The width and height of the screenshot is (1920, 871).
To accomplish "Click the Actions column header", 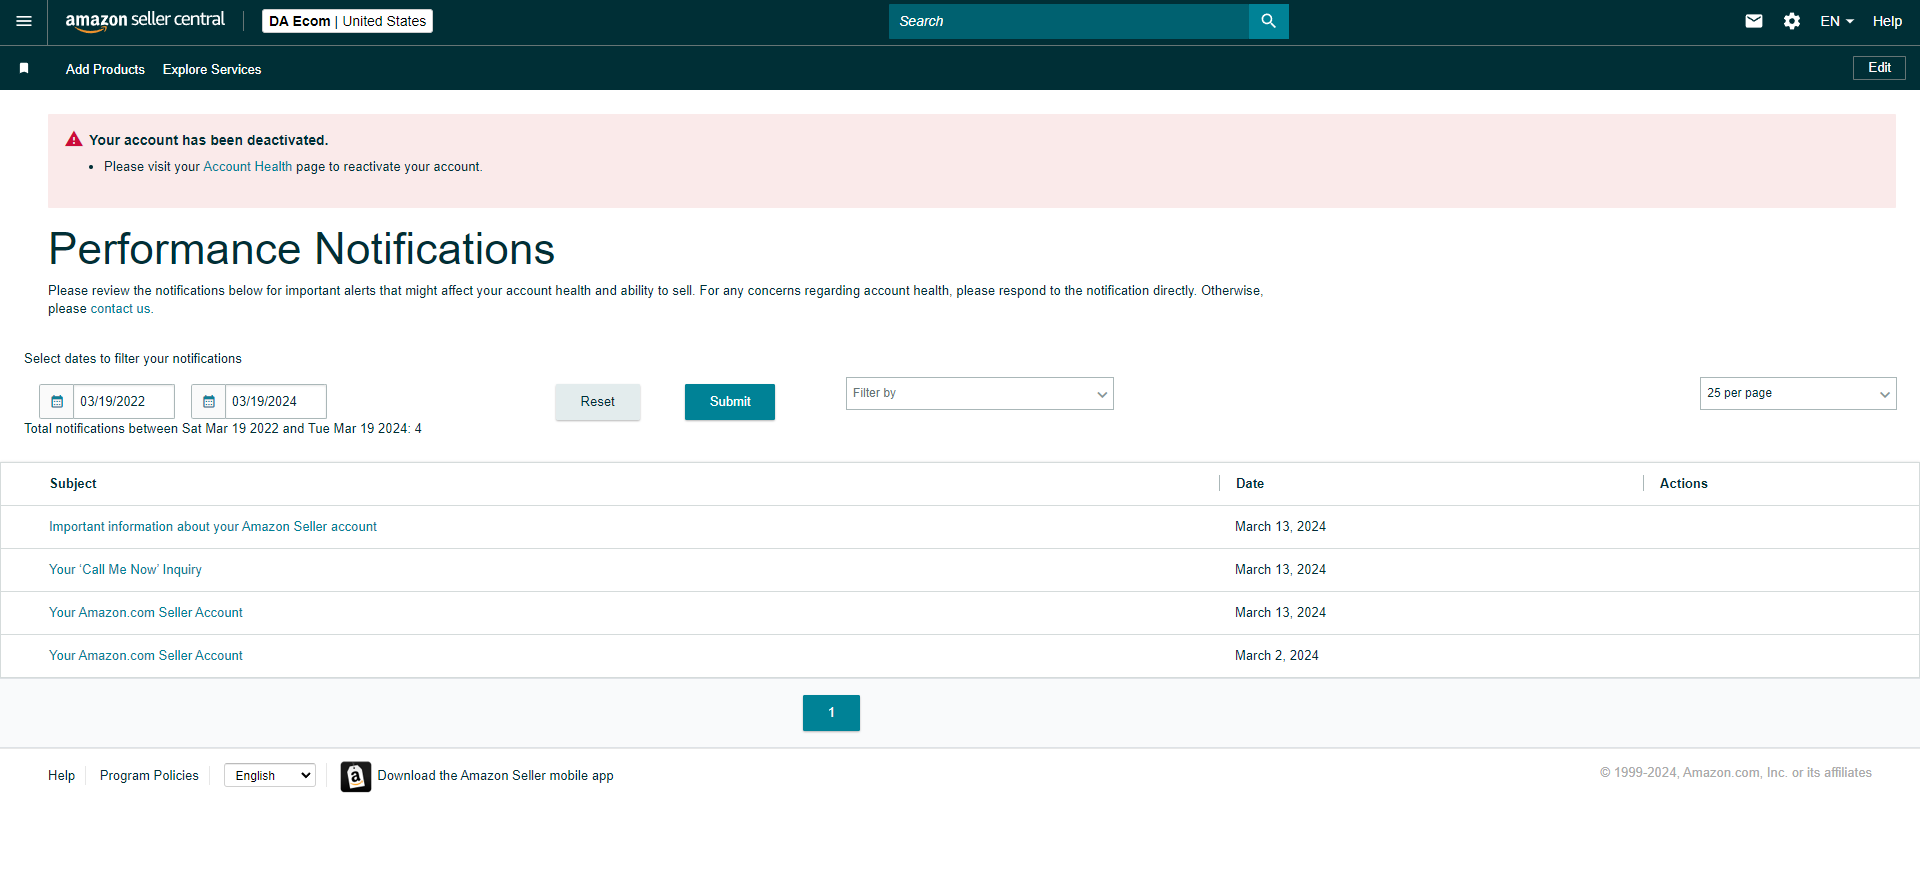I will 1684,484.
